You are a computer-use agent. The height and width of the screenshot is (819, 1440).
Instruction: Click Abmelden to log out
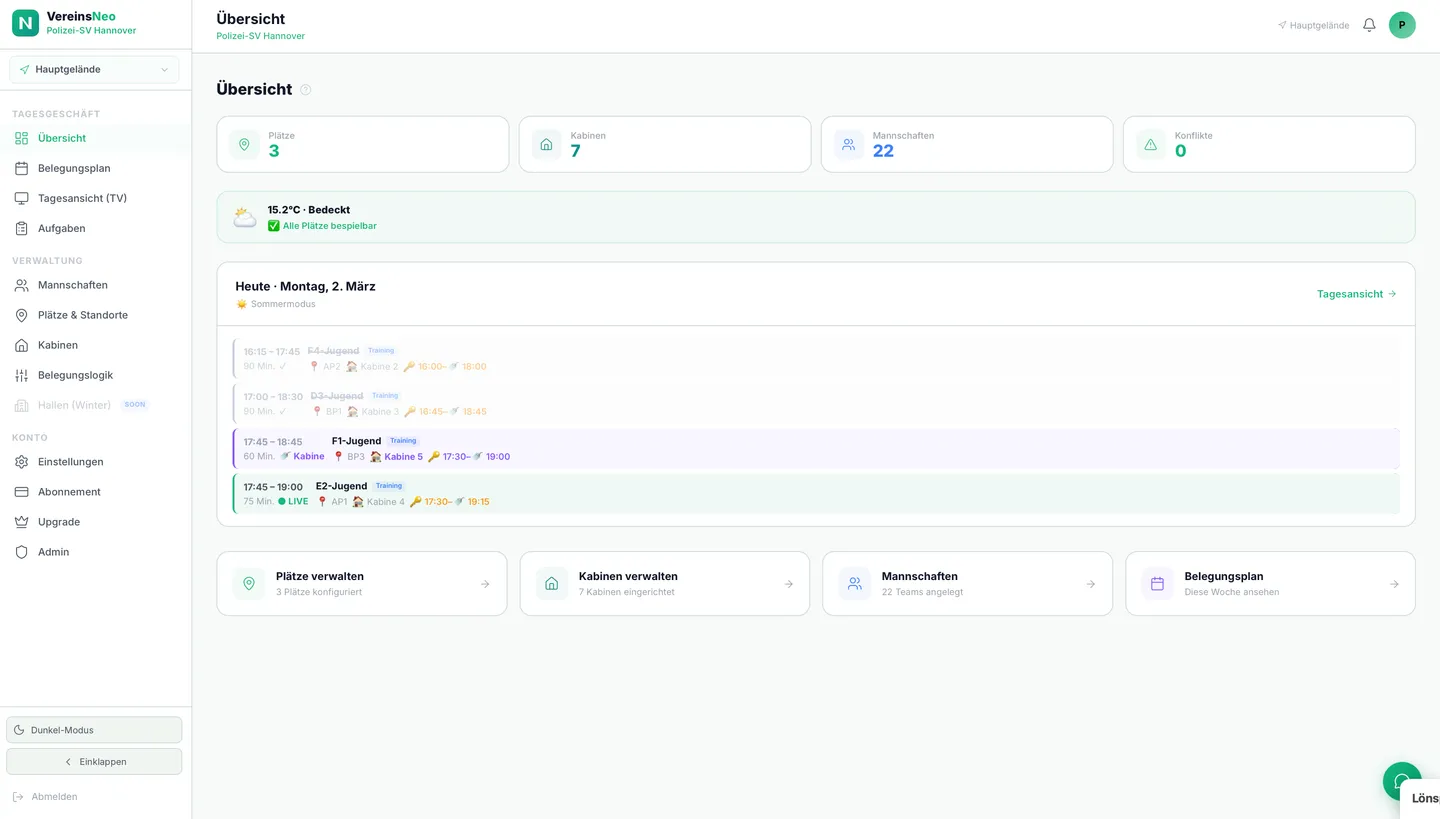click(x=54, y=797)
